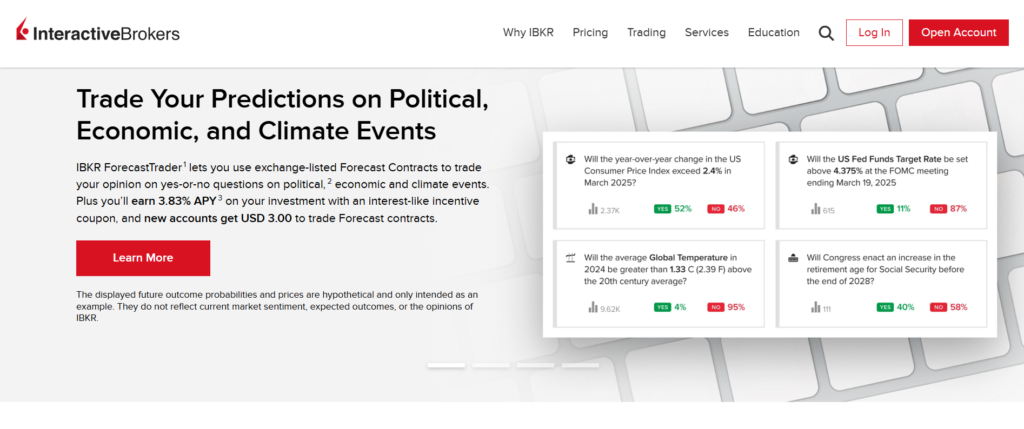Click the Open Account button

(x=959, y=33)
